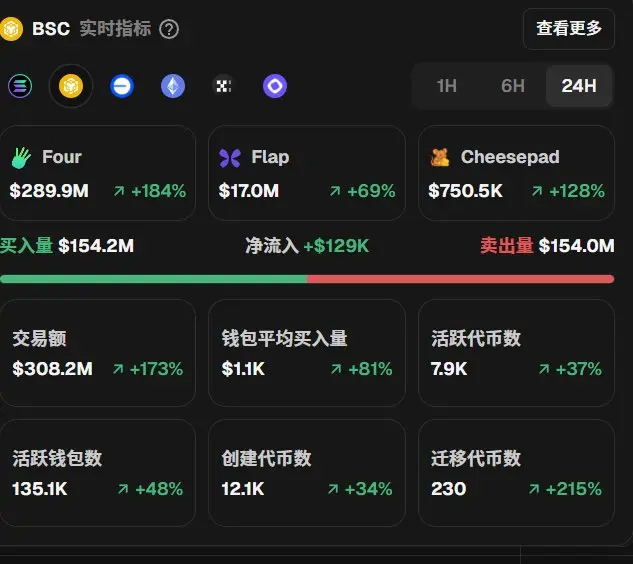Image resolution: width=633 pixels, height=564 pixels.
Task: Click the $289.9M Four volume value
Action: [49, 191]
